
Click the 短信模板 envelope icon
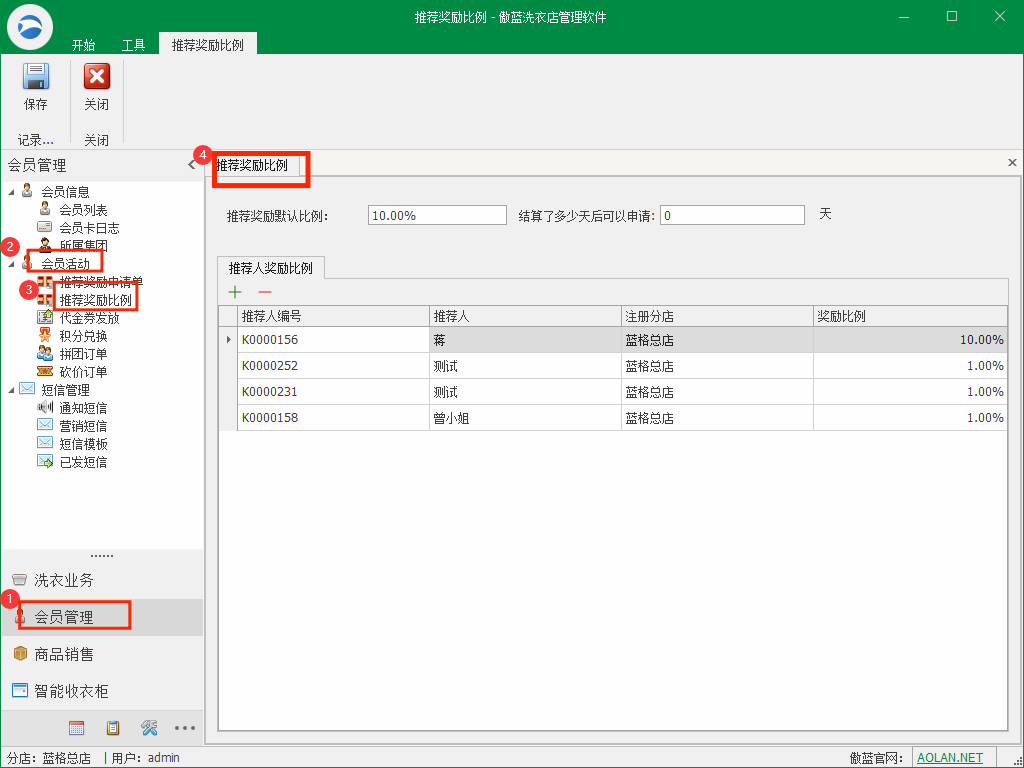pyautogui.click(x=45, y=443)
